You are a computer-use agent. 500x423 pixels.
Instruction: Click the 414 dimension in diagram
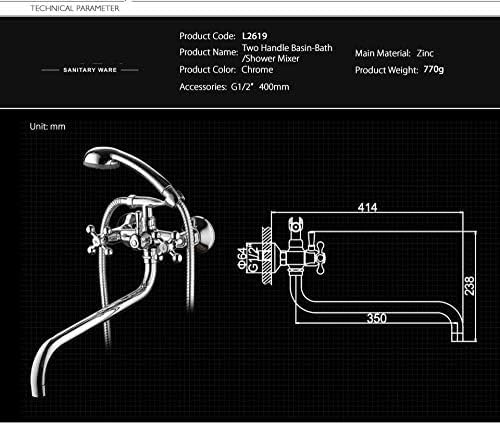(x=367, y=208)
